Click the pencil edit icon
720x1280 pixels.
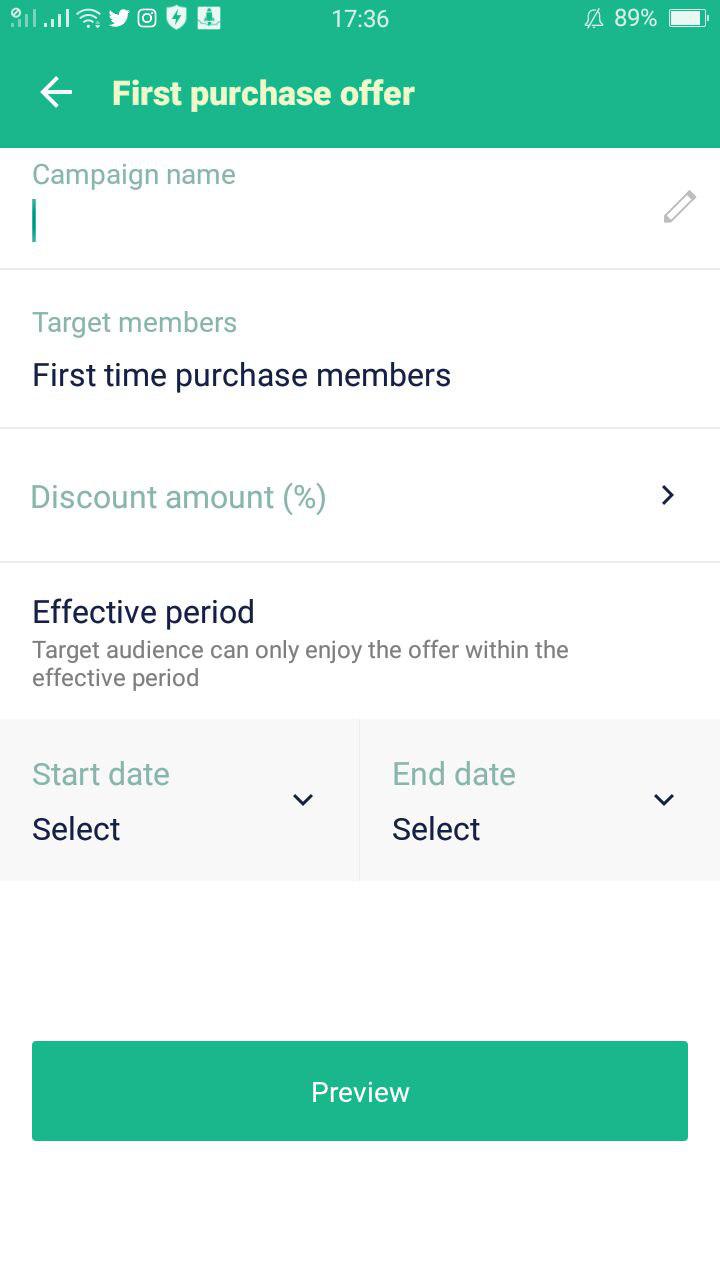(x=679, y=207)
